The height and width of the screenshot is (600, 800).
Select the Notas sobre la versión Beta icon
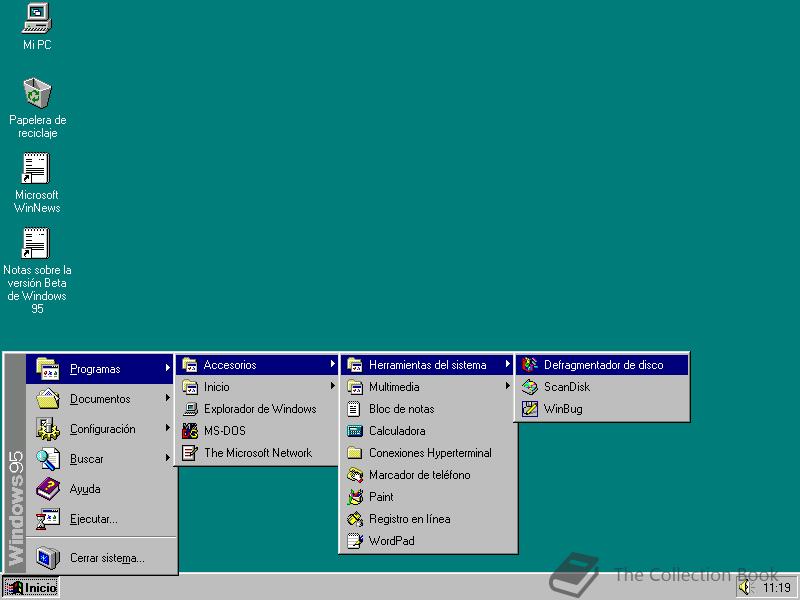point(36,243)
